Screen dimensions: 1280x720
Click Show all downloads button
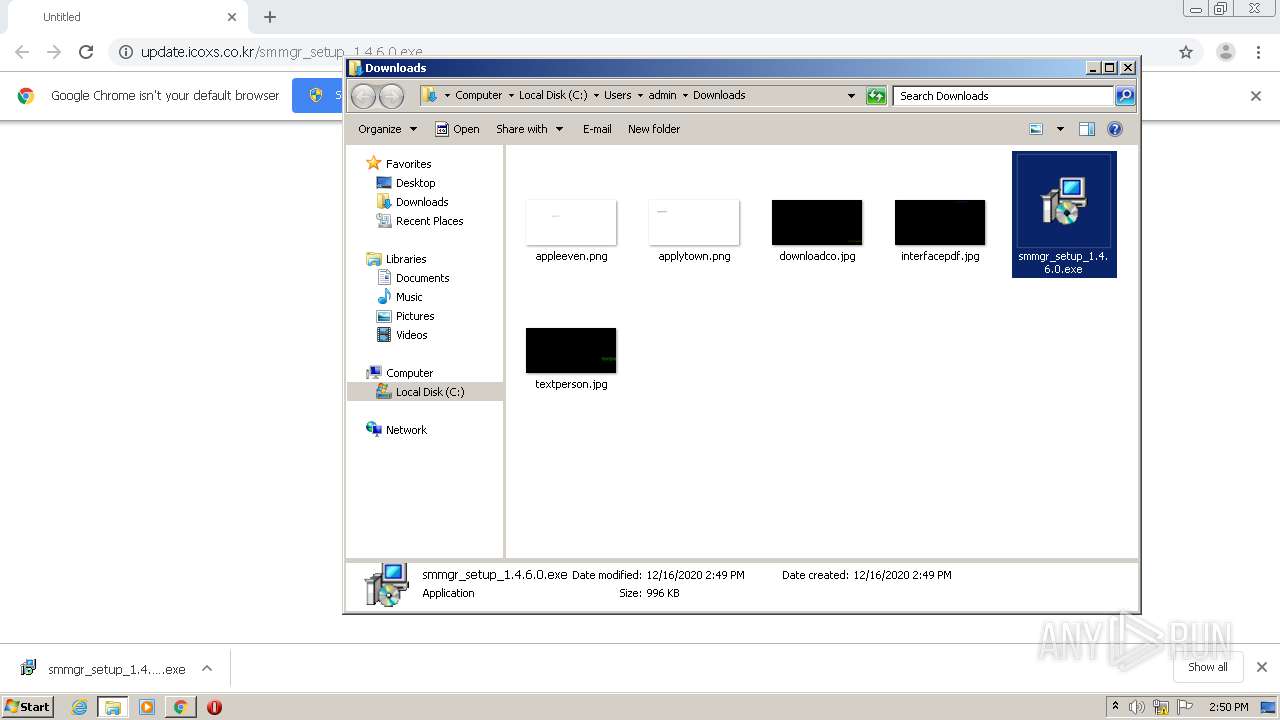1208,667
